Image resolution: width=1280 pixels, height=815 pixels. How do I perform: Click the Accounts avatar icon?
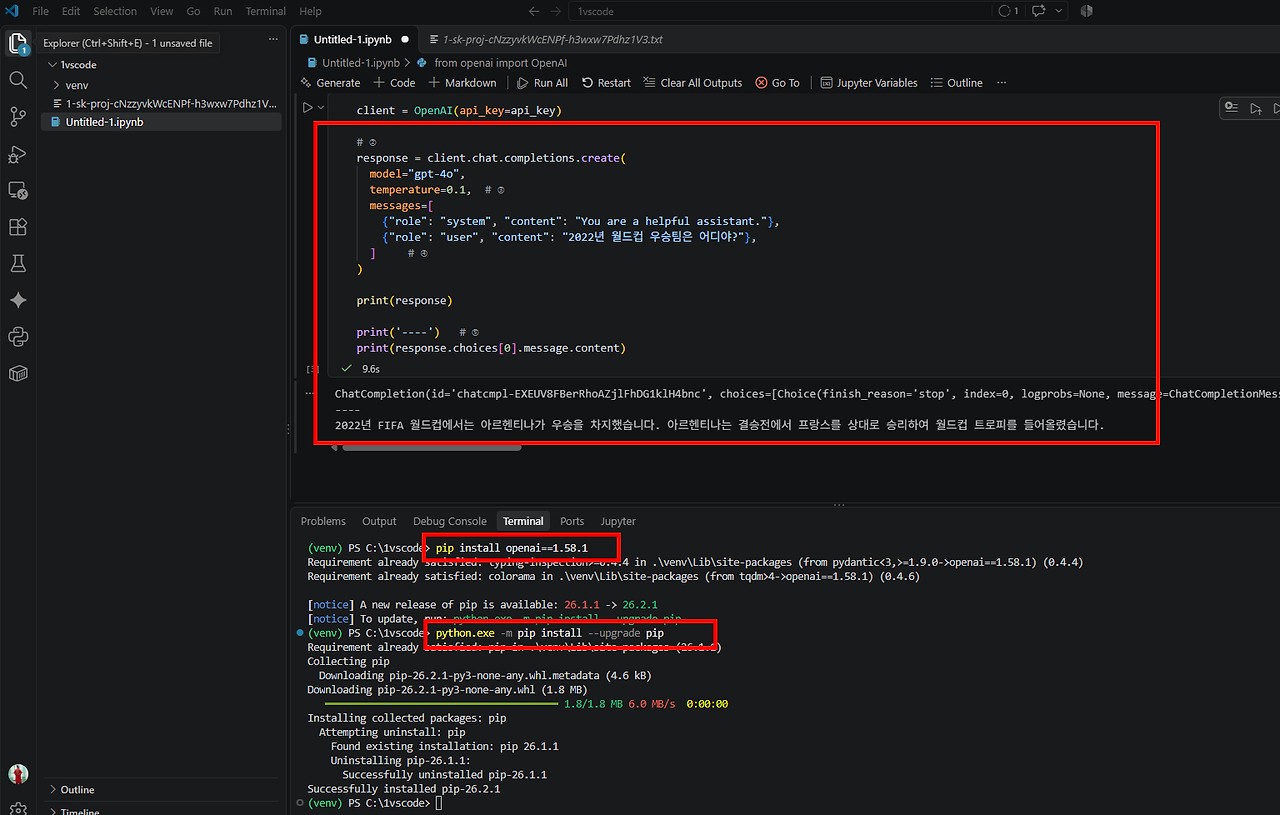pos(18,774)
